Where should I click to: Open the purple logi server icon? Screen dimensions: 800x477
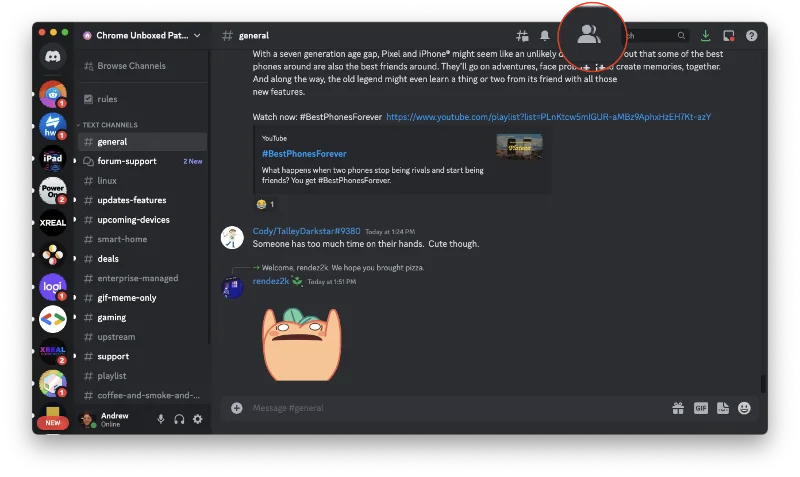[x=53, y=287]
